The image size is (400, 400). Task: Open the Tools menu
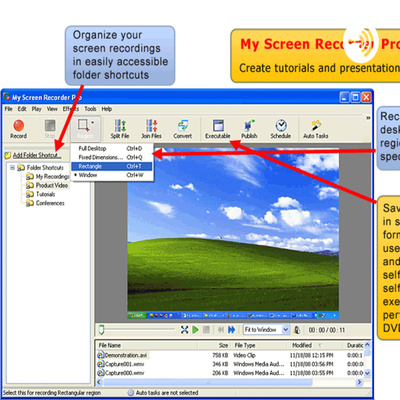90,109
